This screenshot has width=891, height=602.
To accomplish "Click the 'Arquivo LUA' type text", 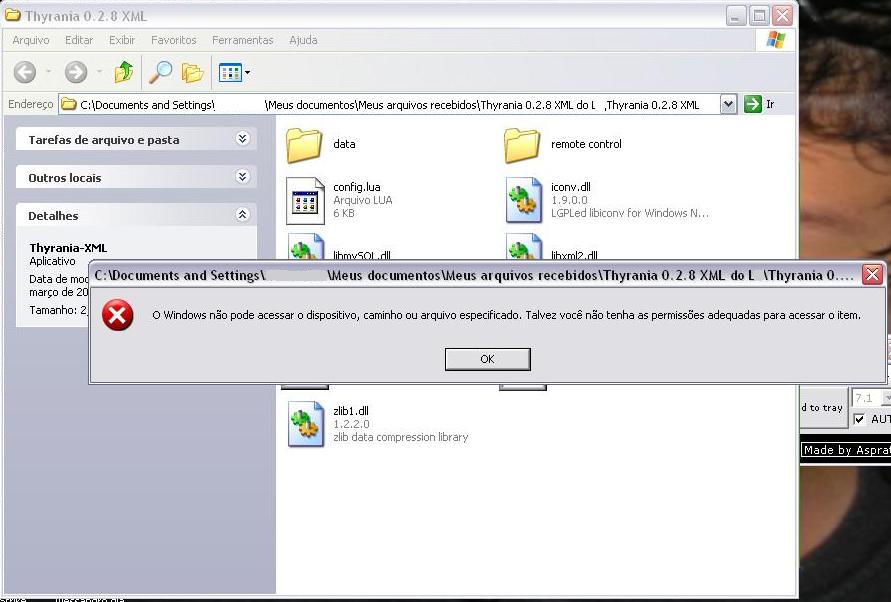I will click(x=363, y=200).
